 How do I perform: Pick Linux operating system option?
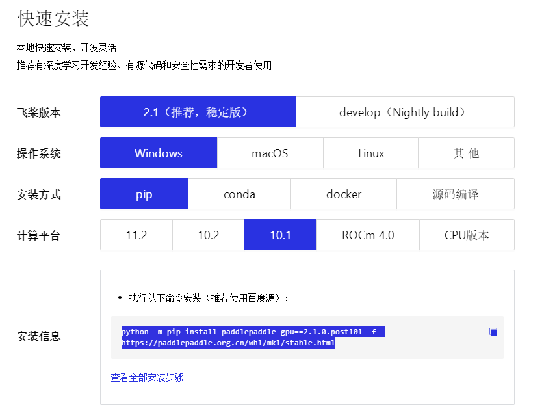pos(371,153)
